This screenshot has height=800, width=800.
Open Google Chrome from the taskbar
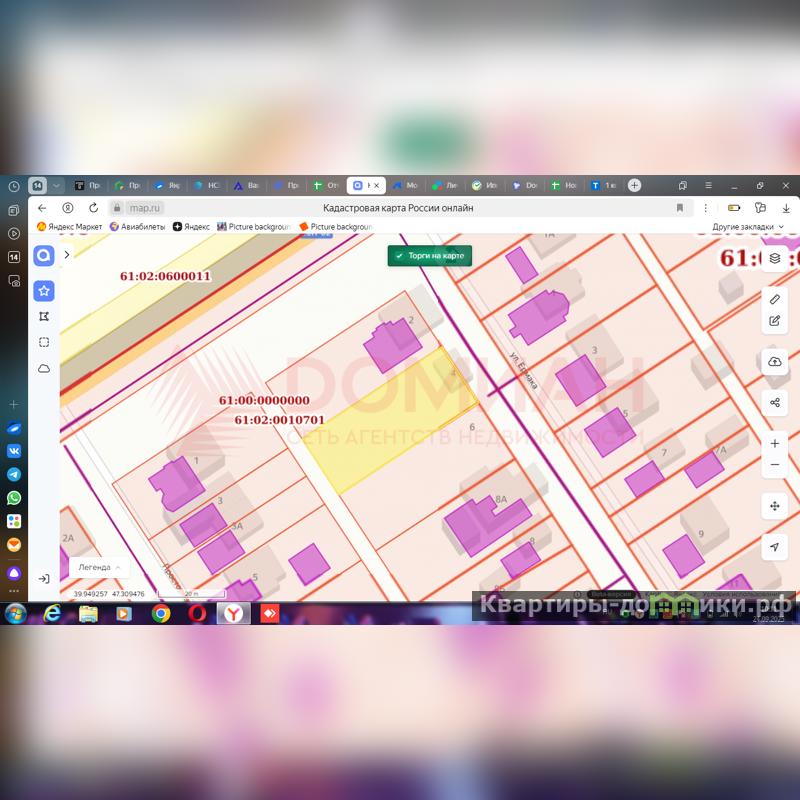point(161,613)
